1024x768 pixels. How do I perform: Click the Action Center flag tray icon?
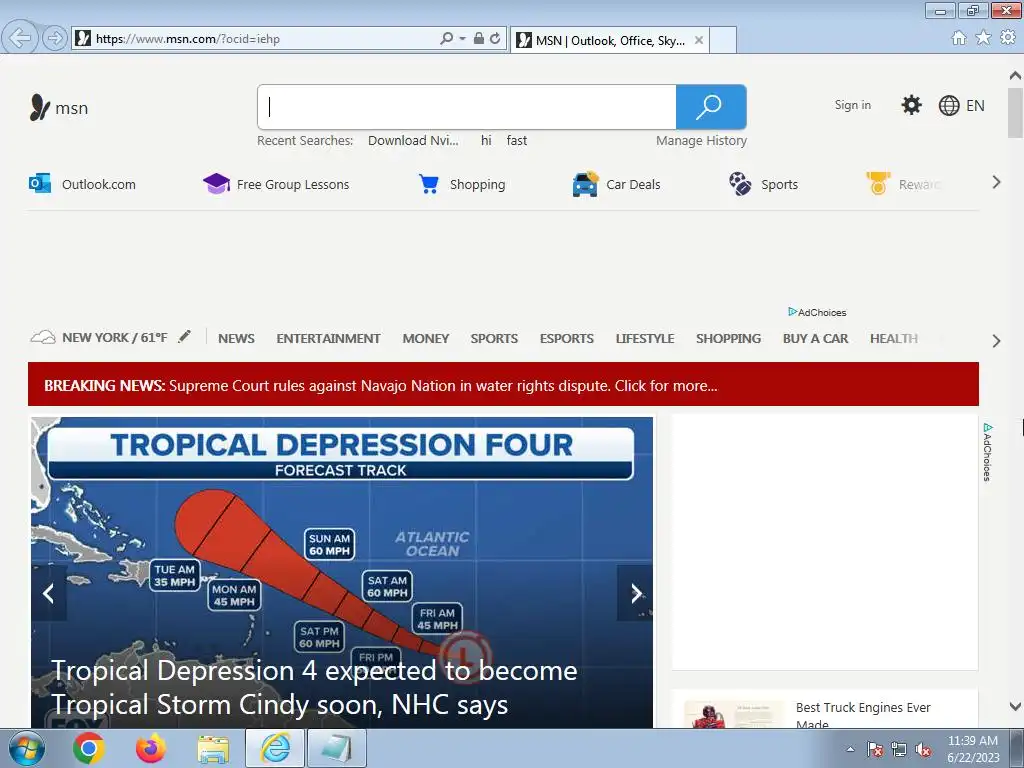click(x=875, y=749)
